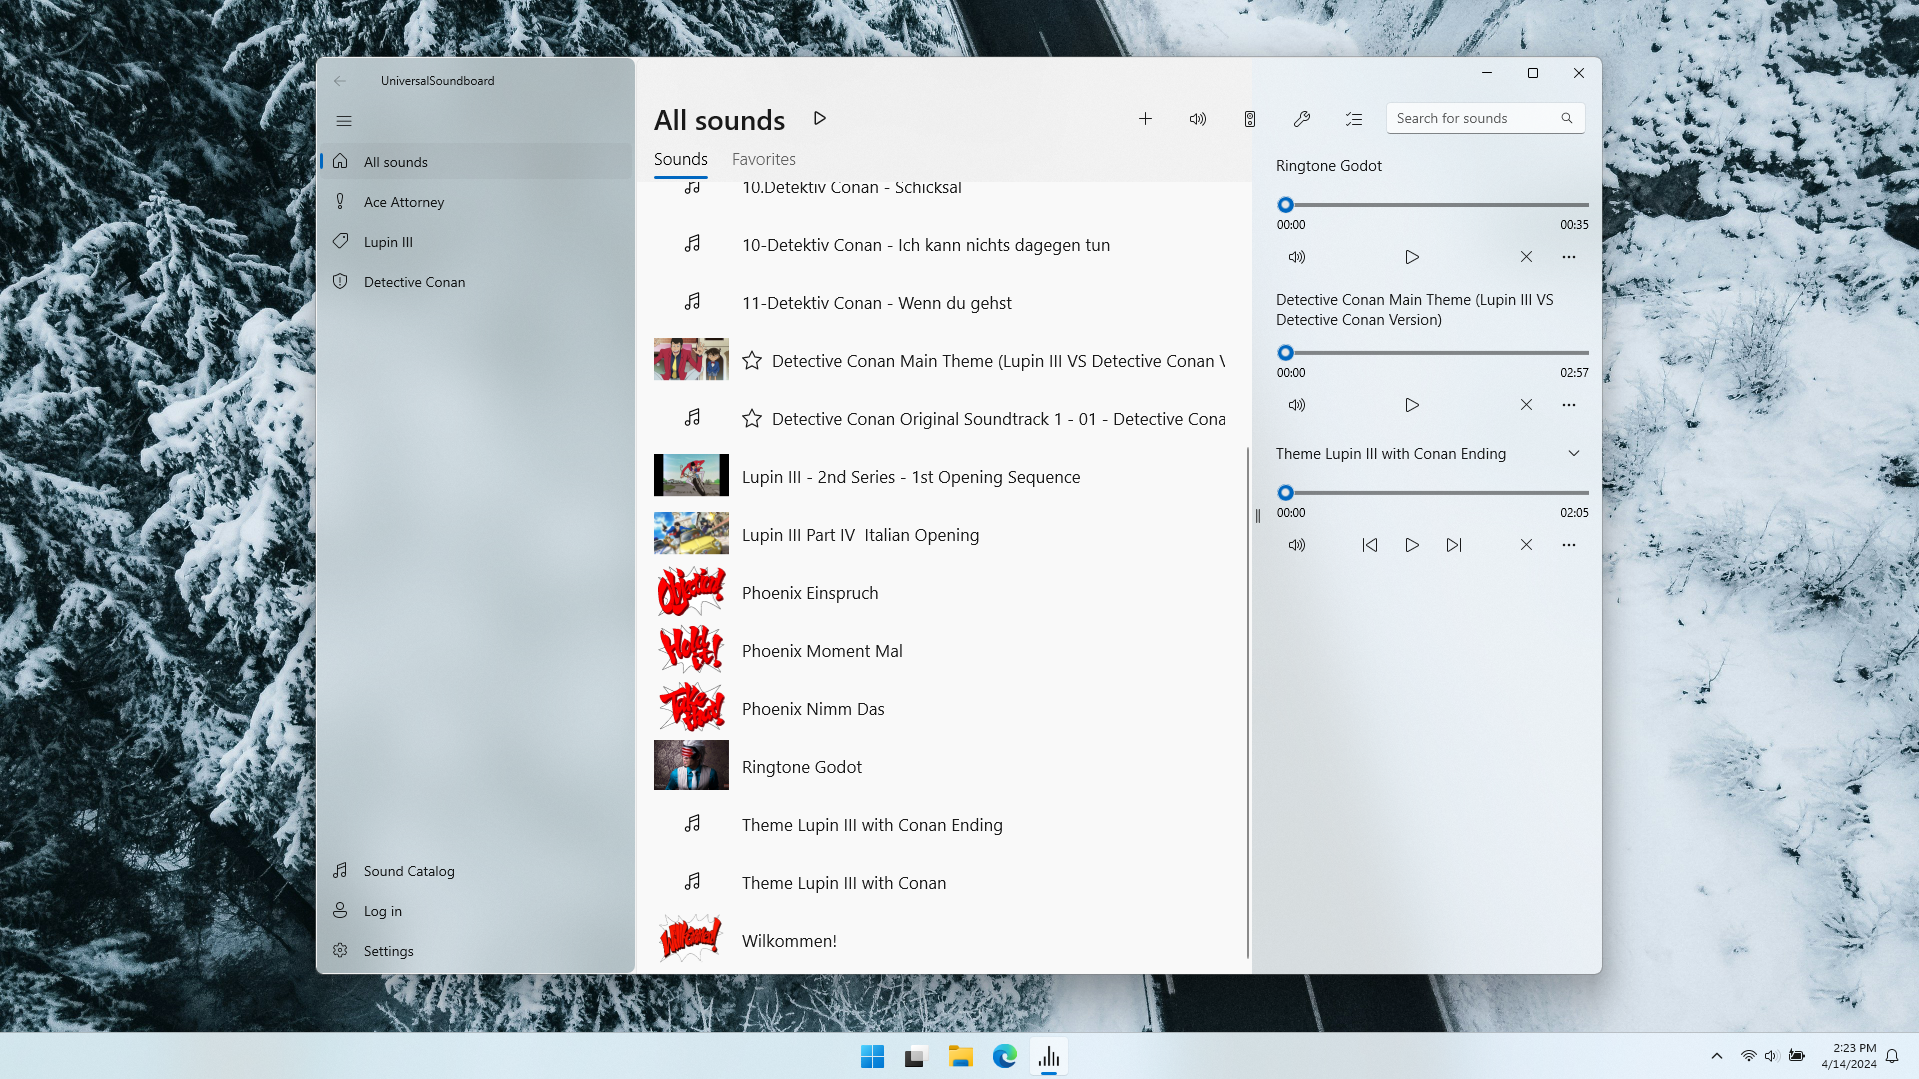This screenshot has height=1079, width=1919.
Task: Play Theme Lupin III with Conan Ending player
Action: click(1412, 545)
